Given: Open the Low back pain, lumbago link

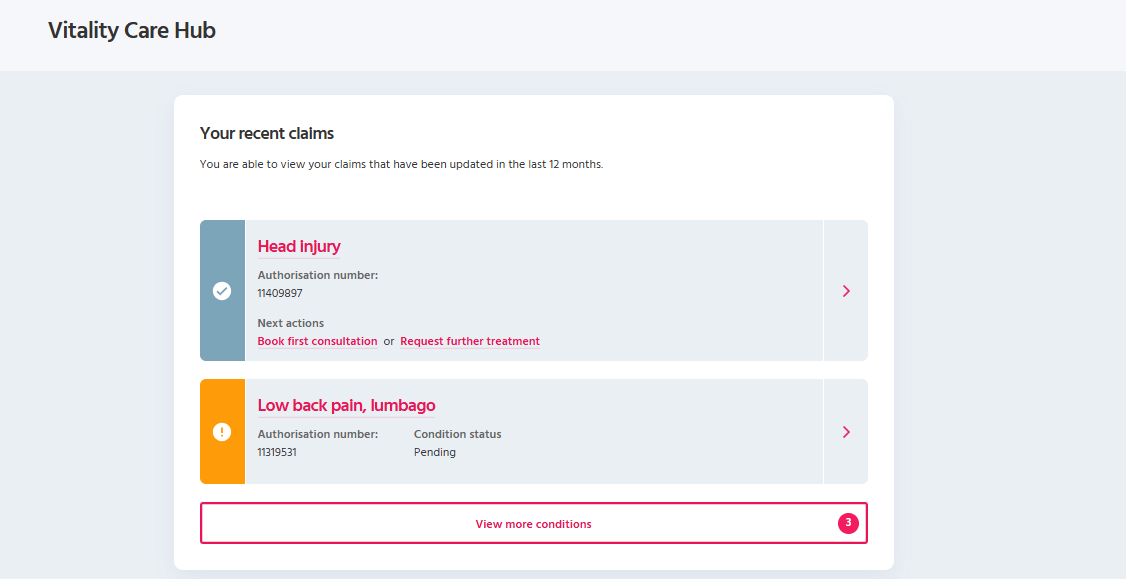Looking at the screenshot, I should click(x=346, y=406).
